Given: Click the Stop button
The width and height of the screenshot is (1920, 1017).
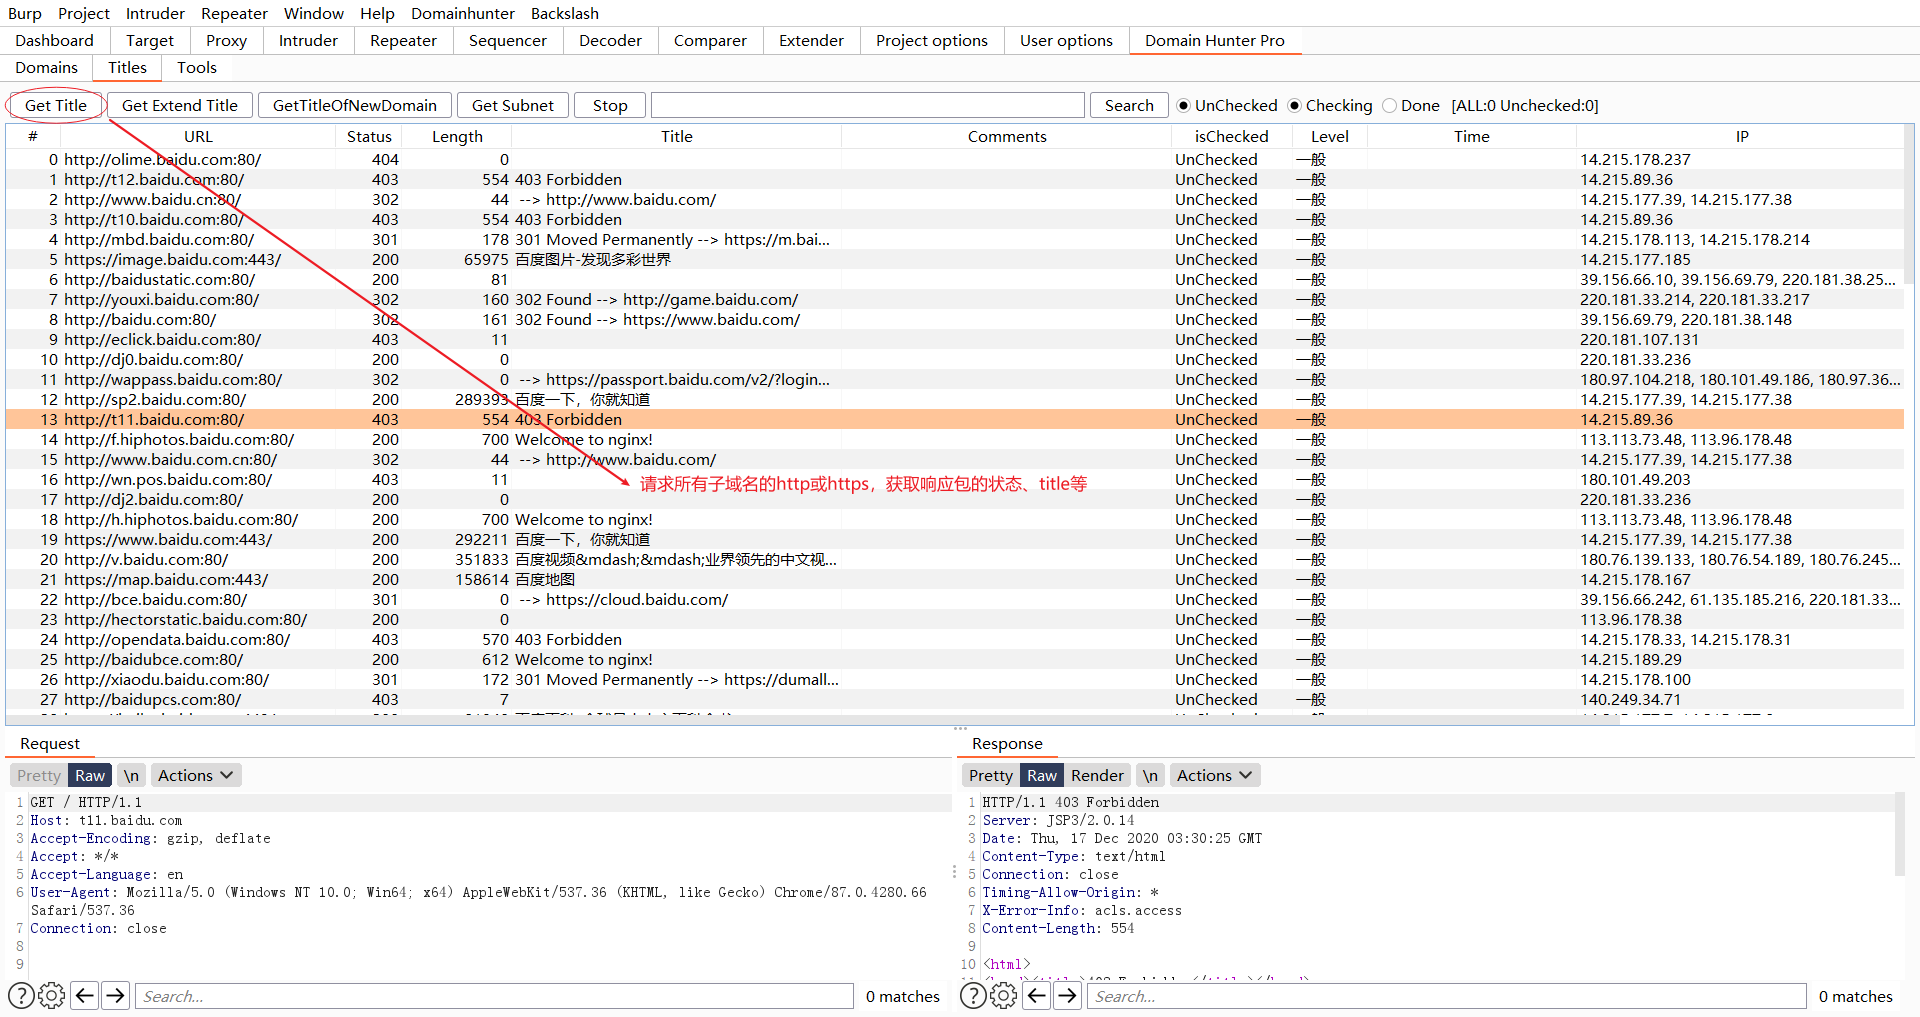Looking at the screenshot, I should click(x=610, y=105).
